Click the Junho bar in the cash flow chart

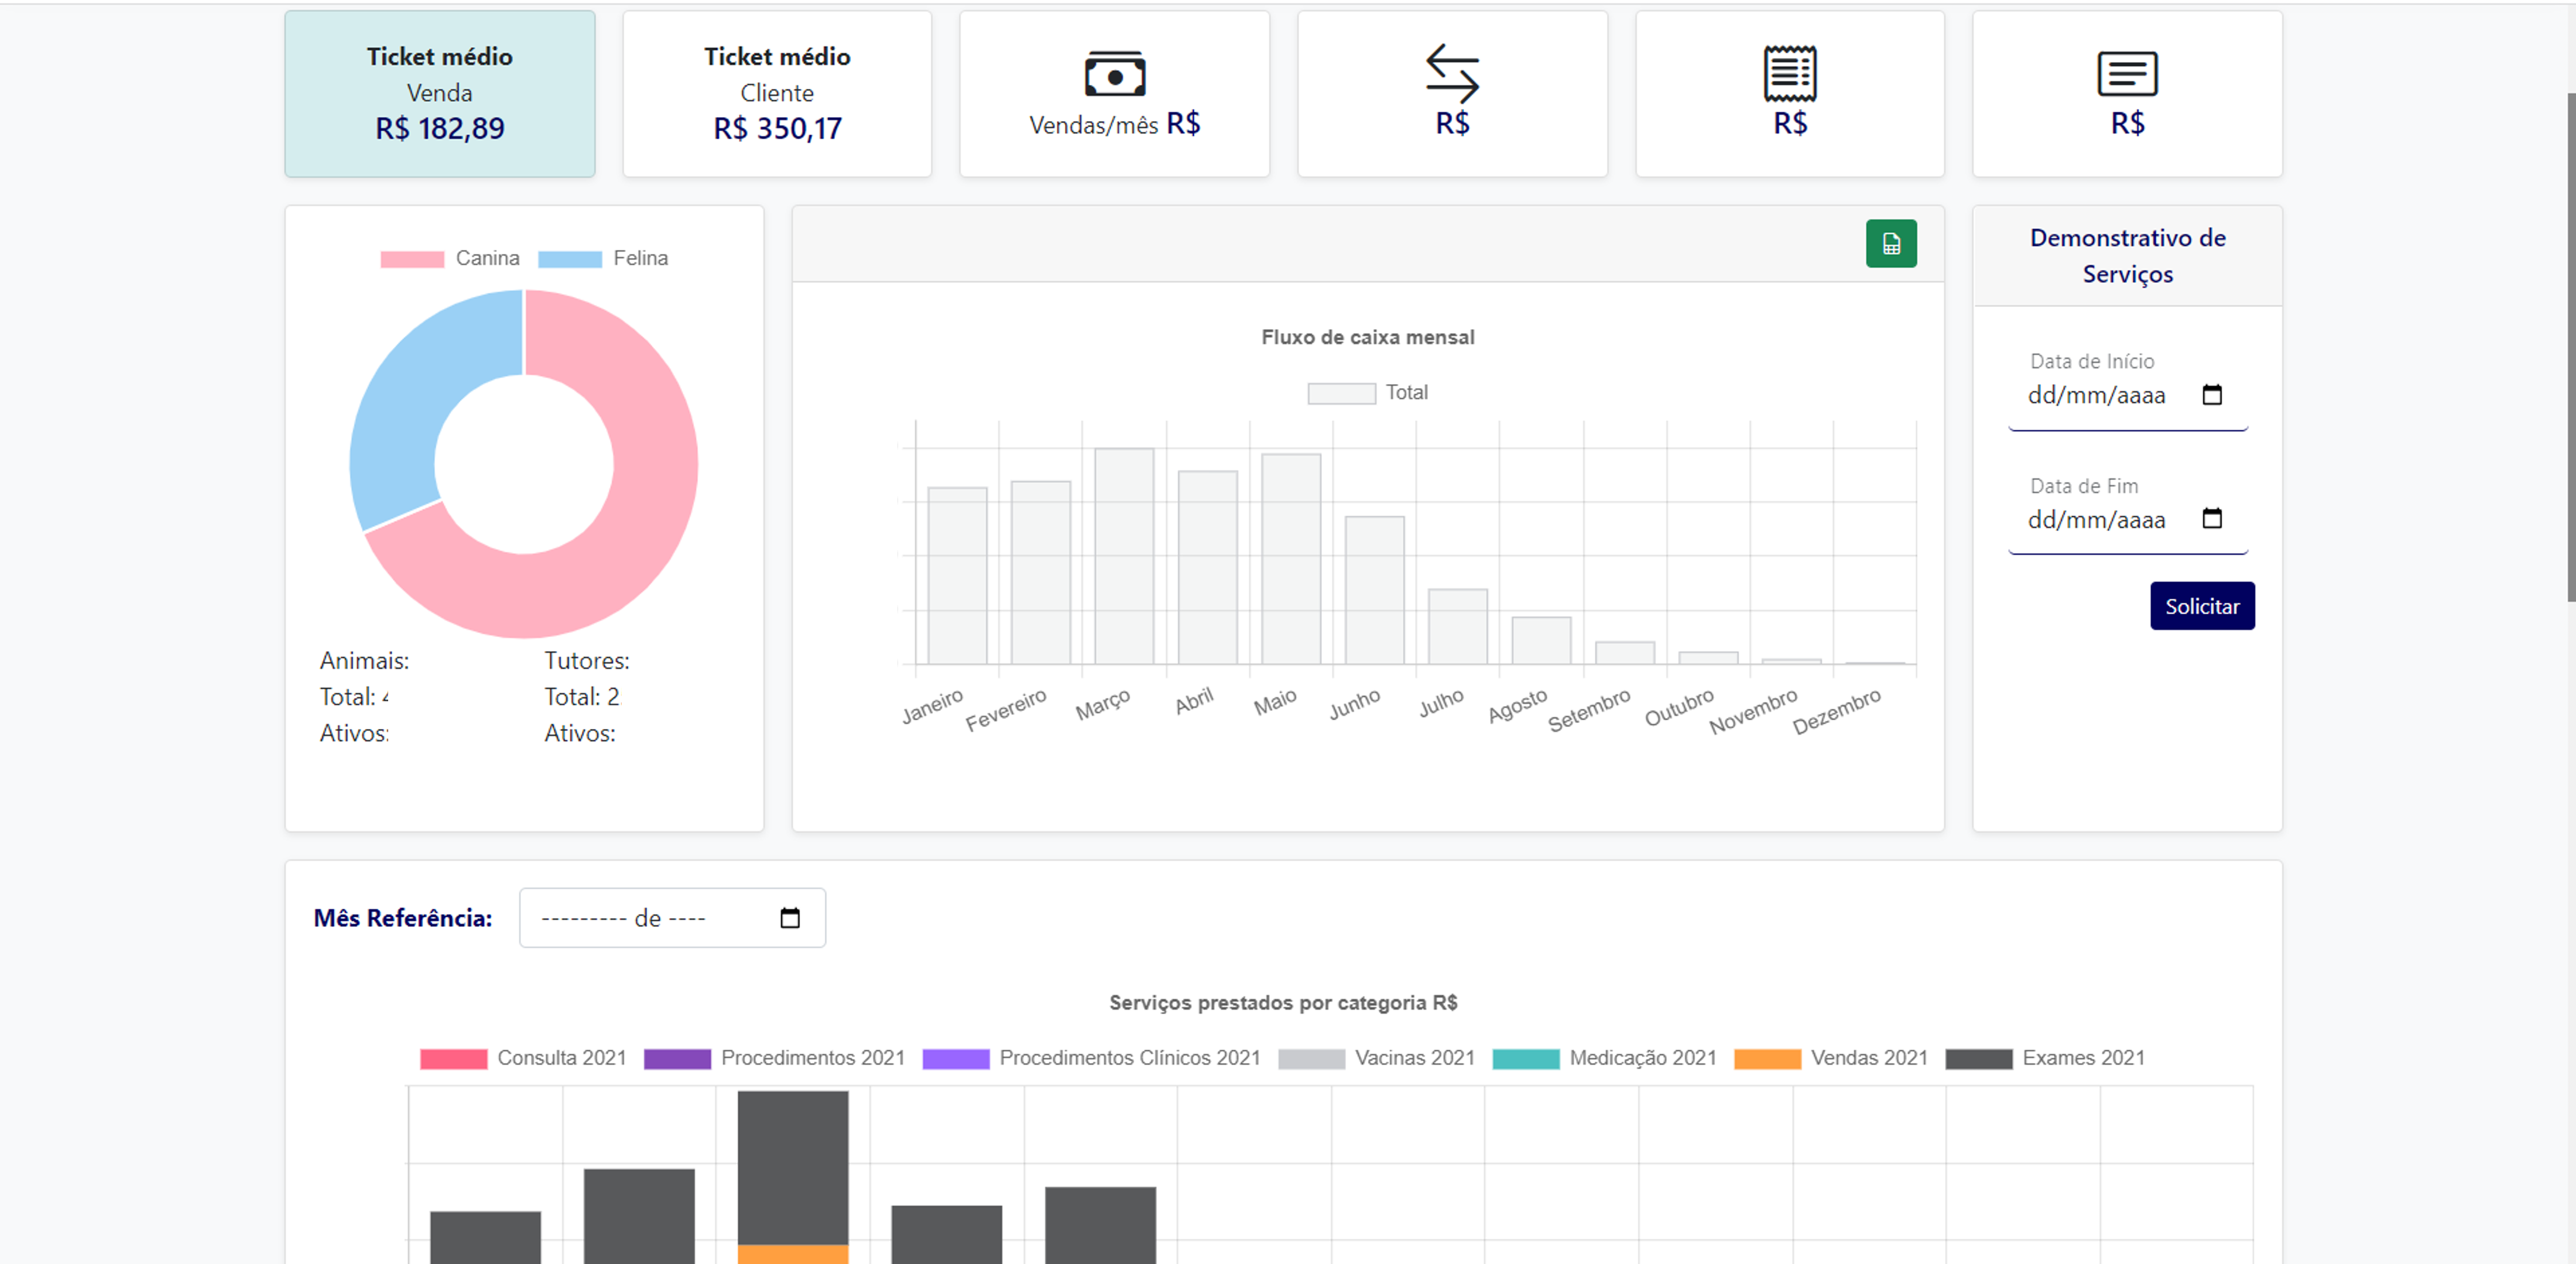[x=1374, y=590]
